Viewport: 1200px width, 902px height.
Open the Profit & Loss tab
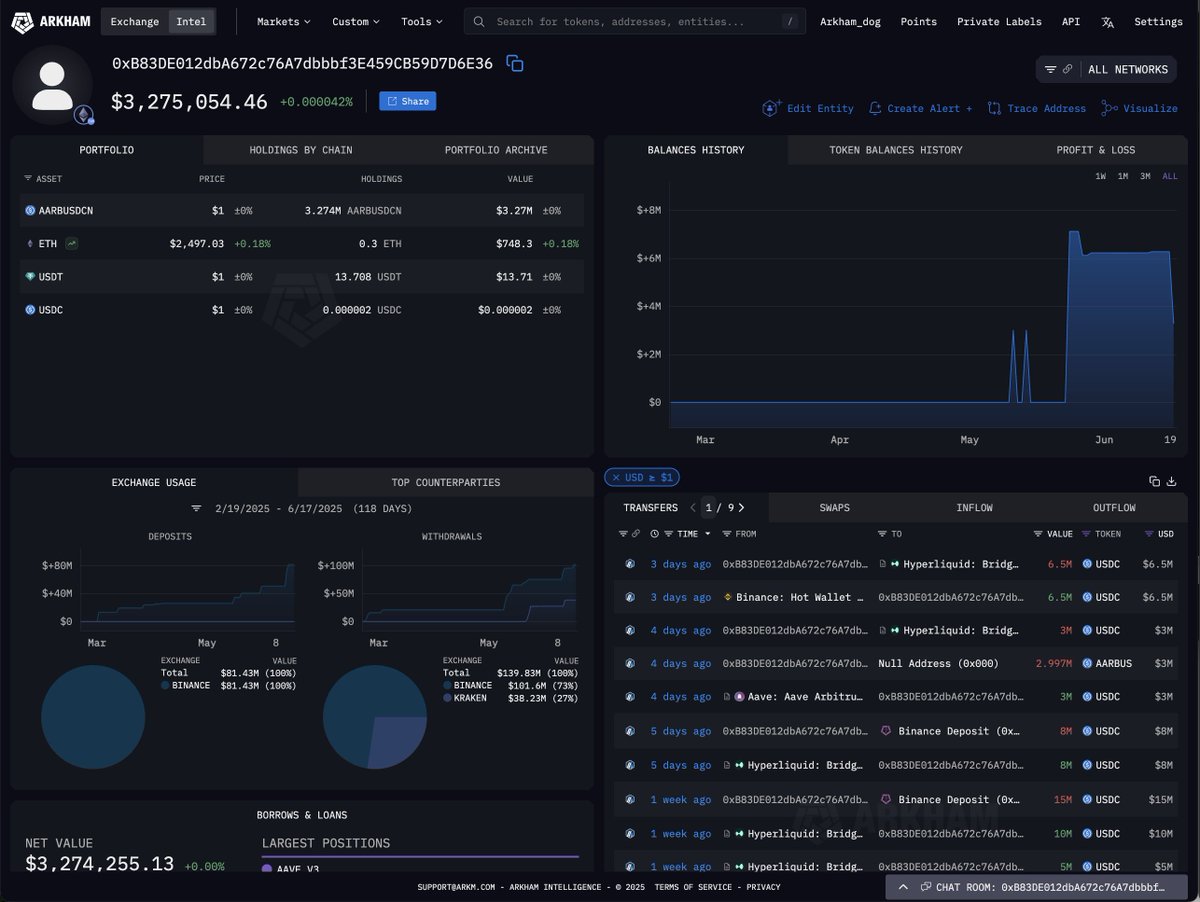click(x=1095, y=150)
